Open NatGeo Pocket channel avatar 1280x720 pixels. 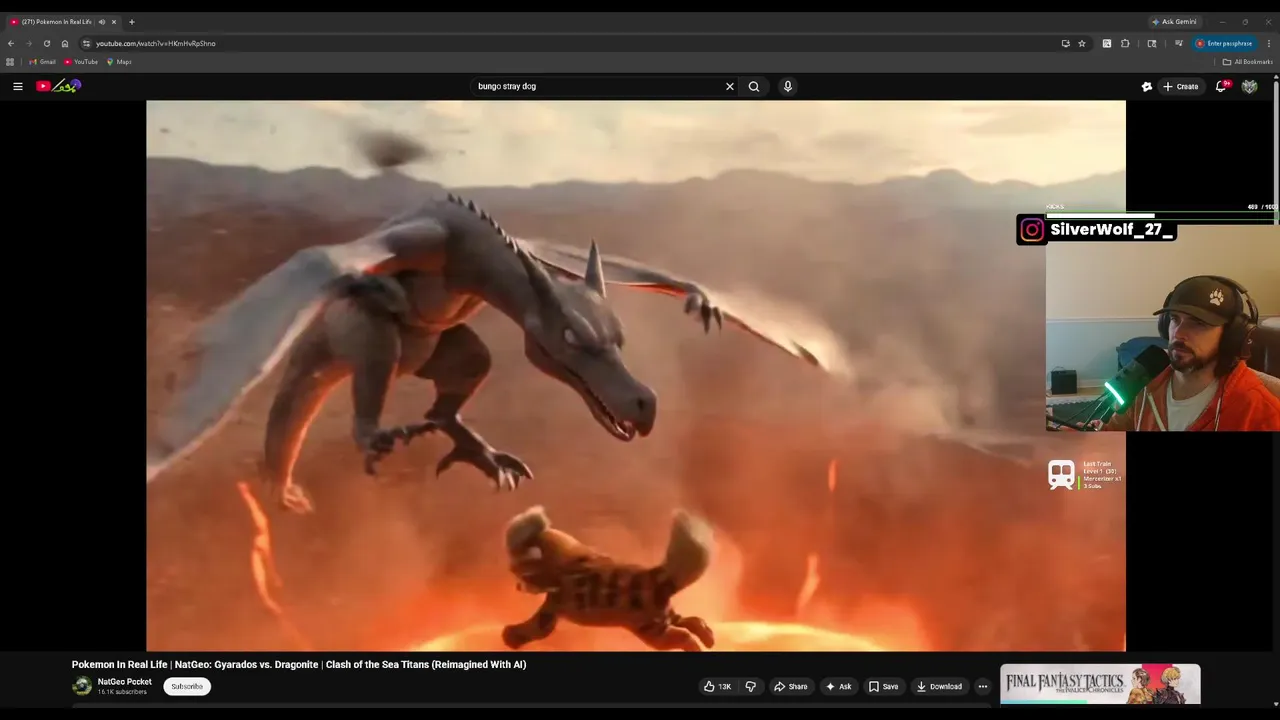82,686
